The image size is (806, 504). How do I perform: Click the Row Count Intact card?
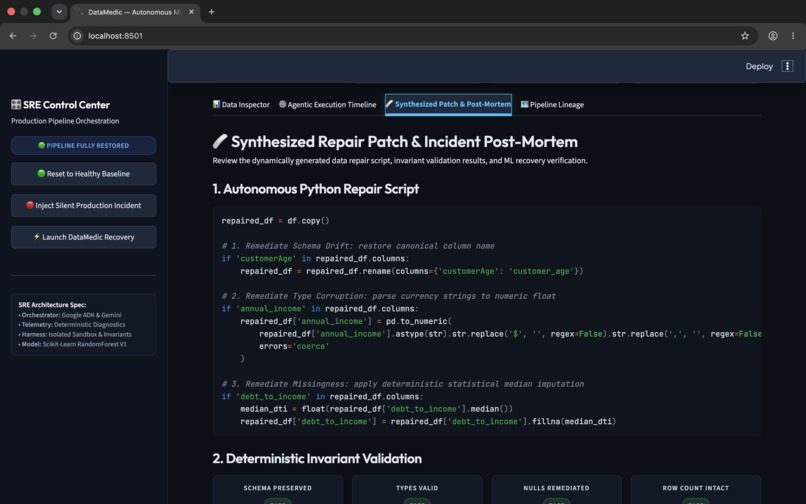click(x=695, y=490)
